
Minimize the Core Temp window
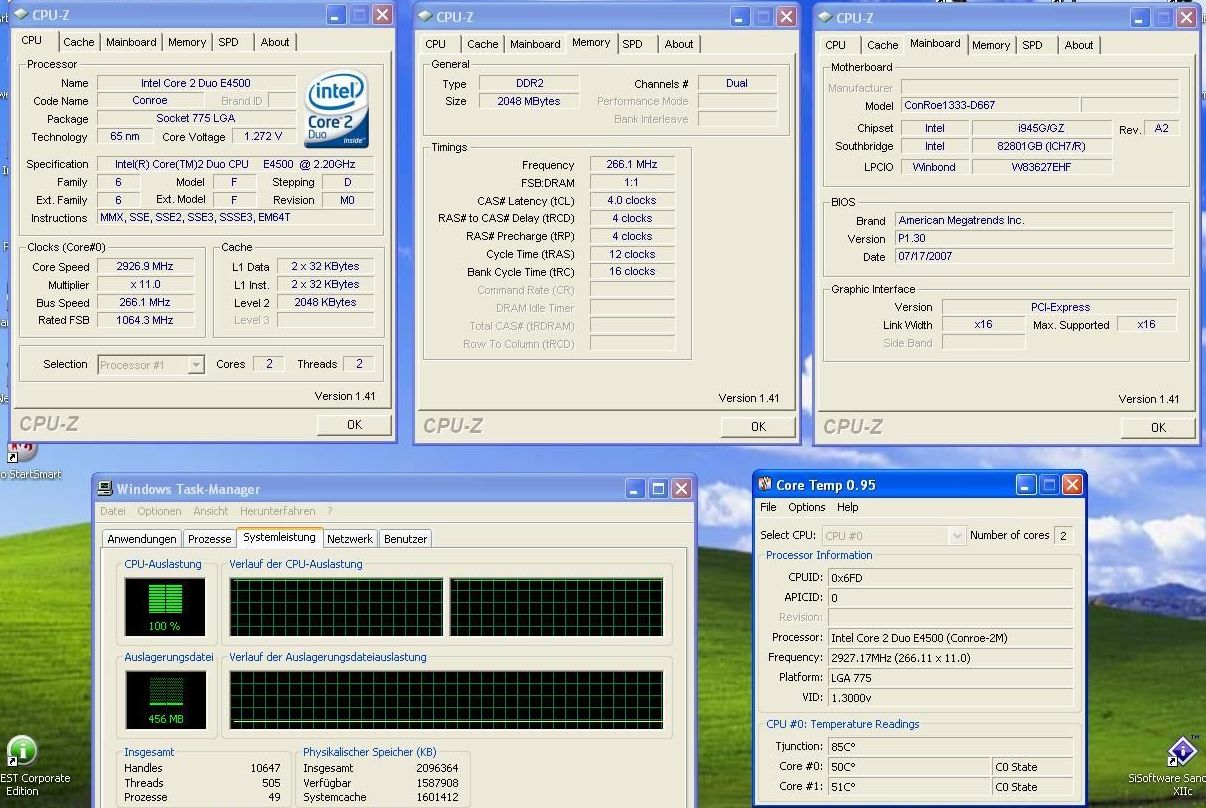tap(1026, 485)
